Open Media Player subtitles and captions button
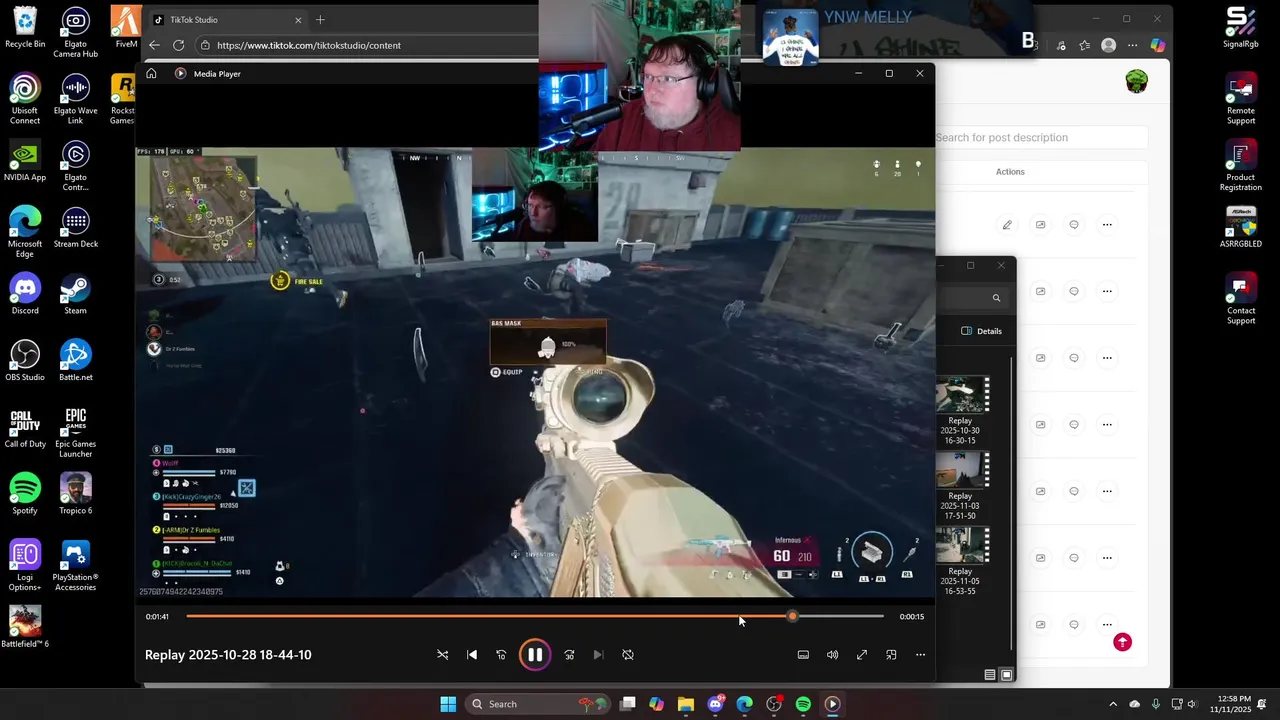Image resolution: width=1280 pixels, height=720 pixels. pyautogui.click(x=803, y=655)
